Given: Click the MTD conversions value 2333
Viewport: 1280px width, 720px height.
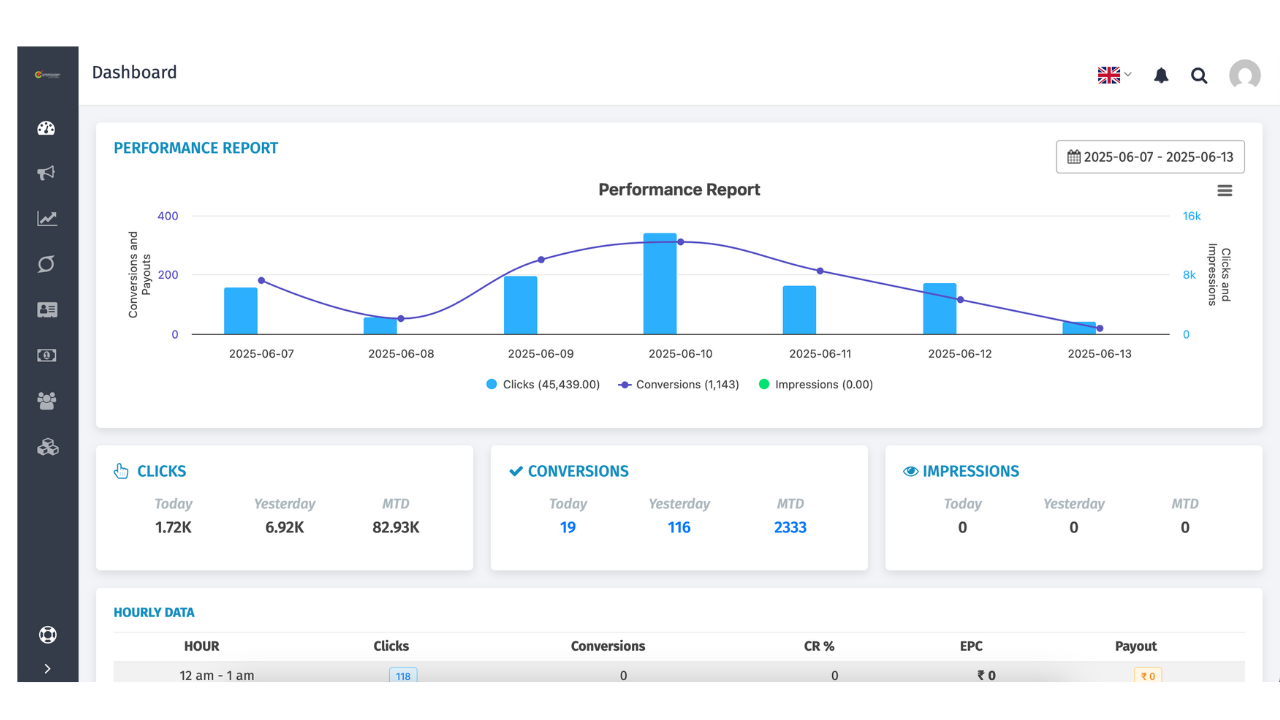Looking at the screenshot, I should 790,527.
